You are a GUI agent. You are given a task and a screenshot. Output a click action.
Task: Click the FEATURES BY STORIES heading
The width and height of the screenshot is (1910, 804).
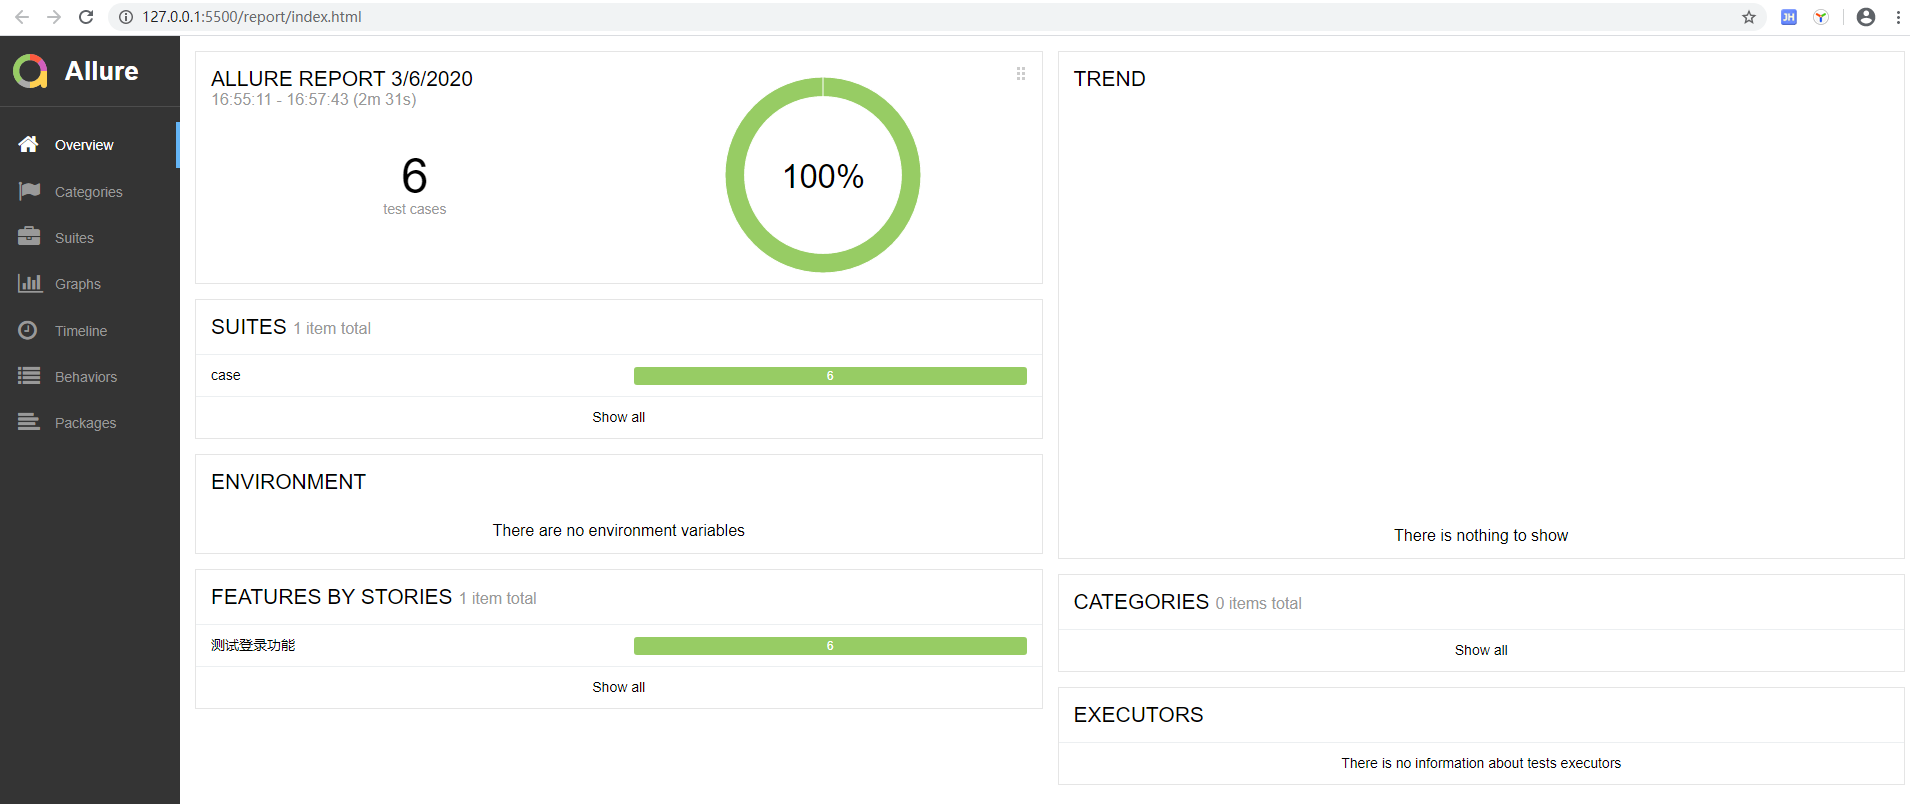(331, 597)
